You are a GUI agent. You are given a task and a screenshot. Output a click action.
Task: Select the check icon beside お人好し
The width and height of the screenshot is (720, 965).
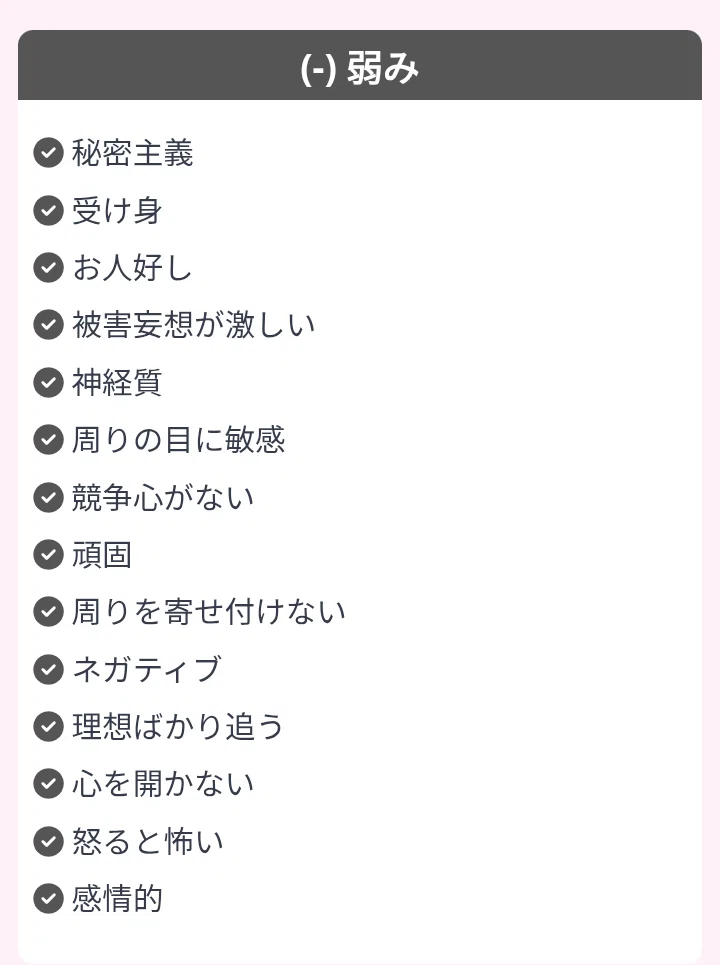[49, 268]
